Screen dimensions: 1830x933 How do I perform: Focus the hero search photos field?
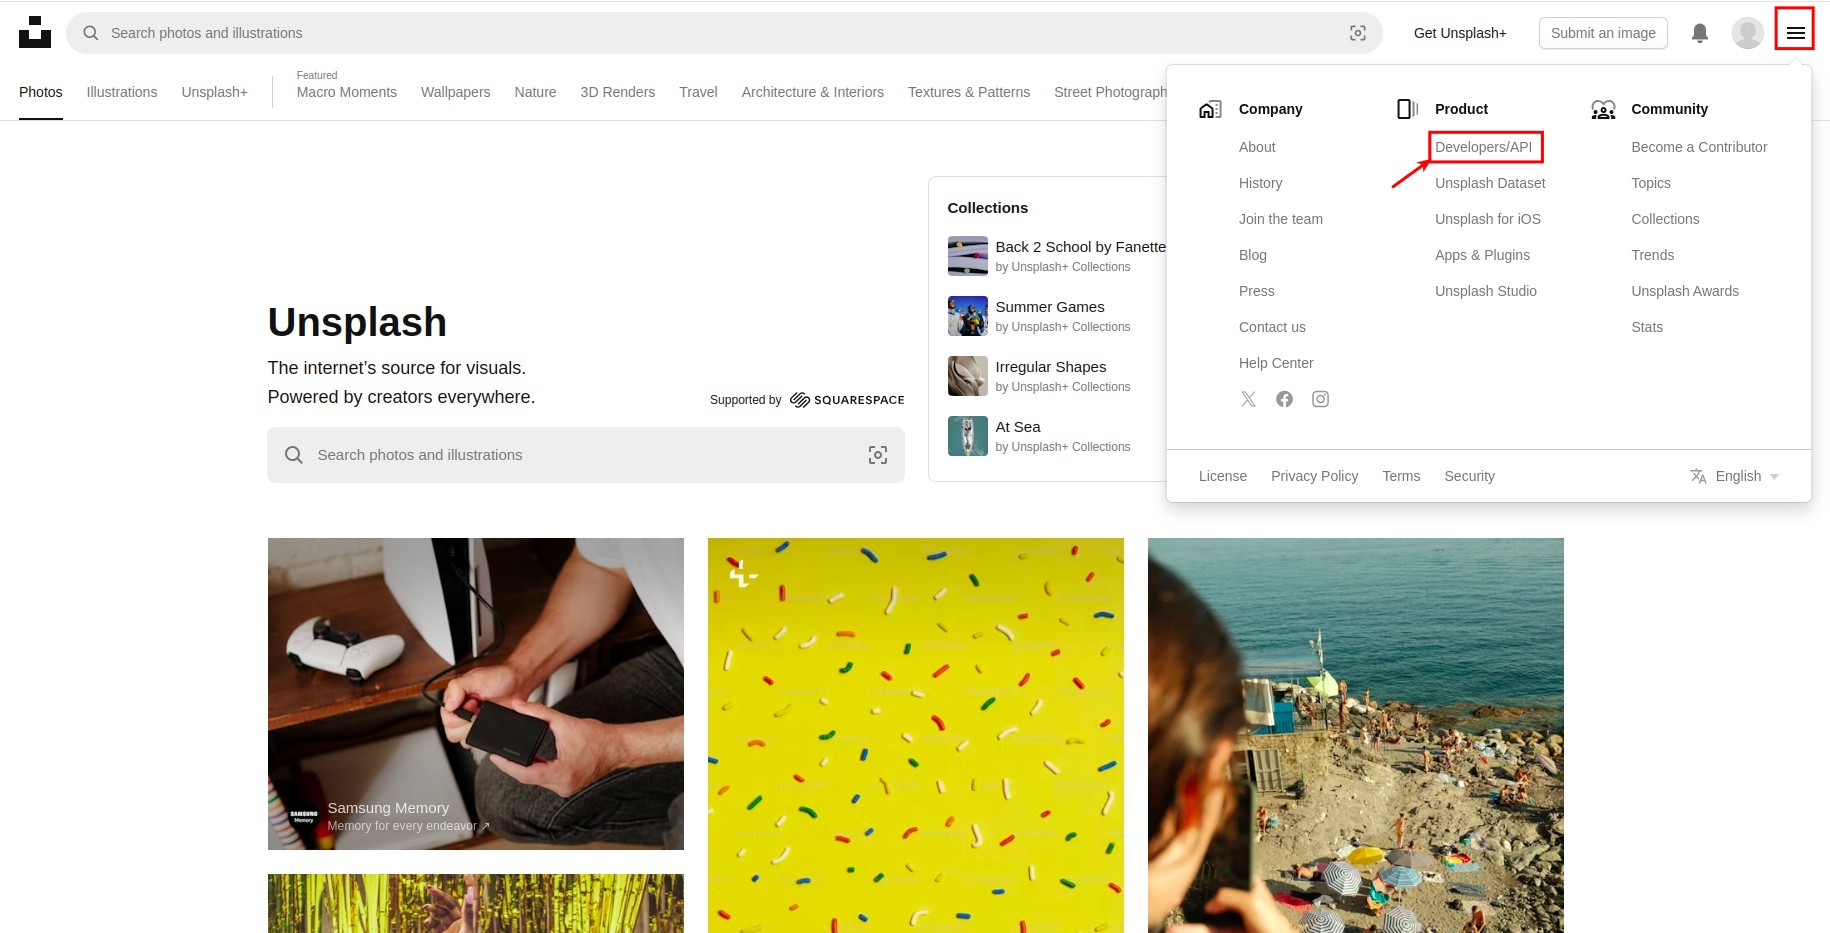pyautogui.click(x=586, y=455)
